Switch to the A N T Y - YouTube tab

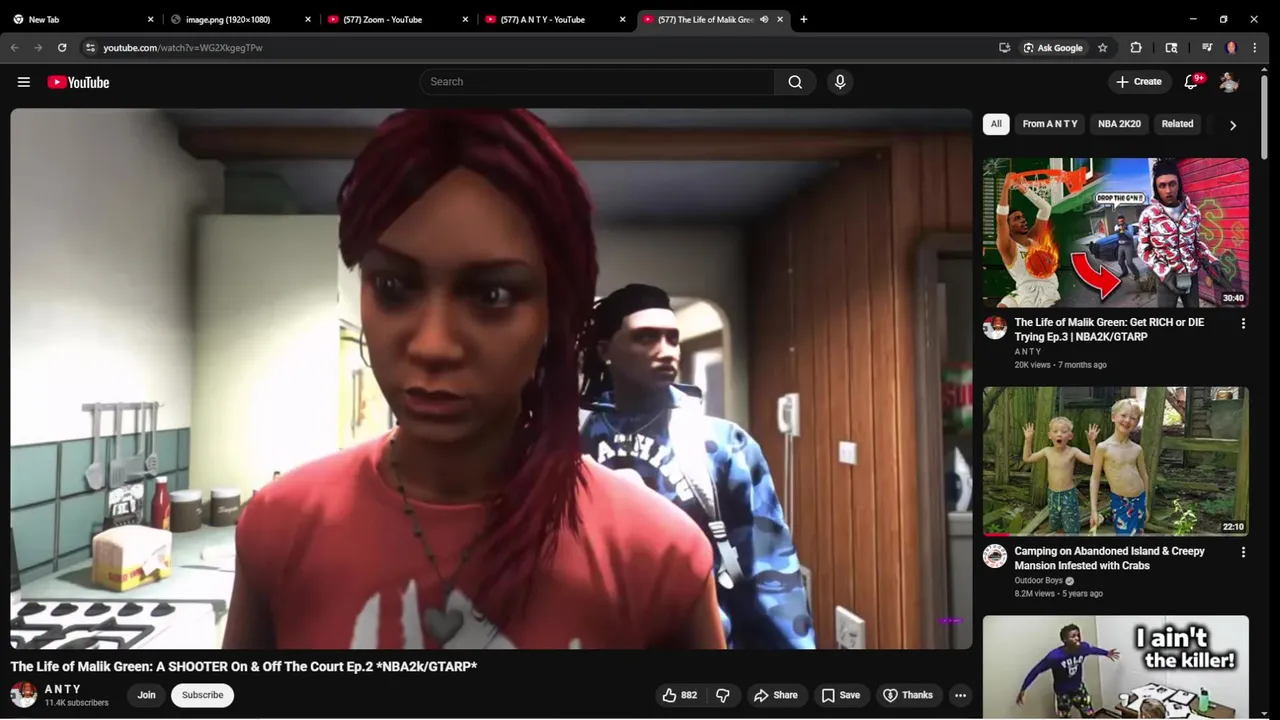[555, 19]
